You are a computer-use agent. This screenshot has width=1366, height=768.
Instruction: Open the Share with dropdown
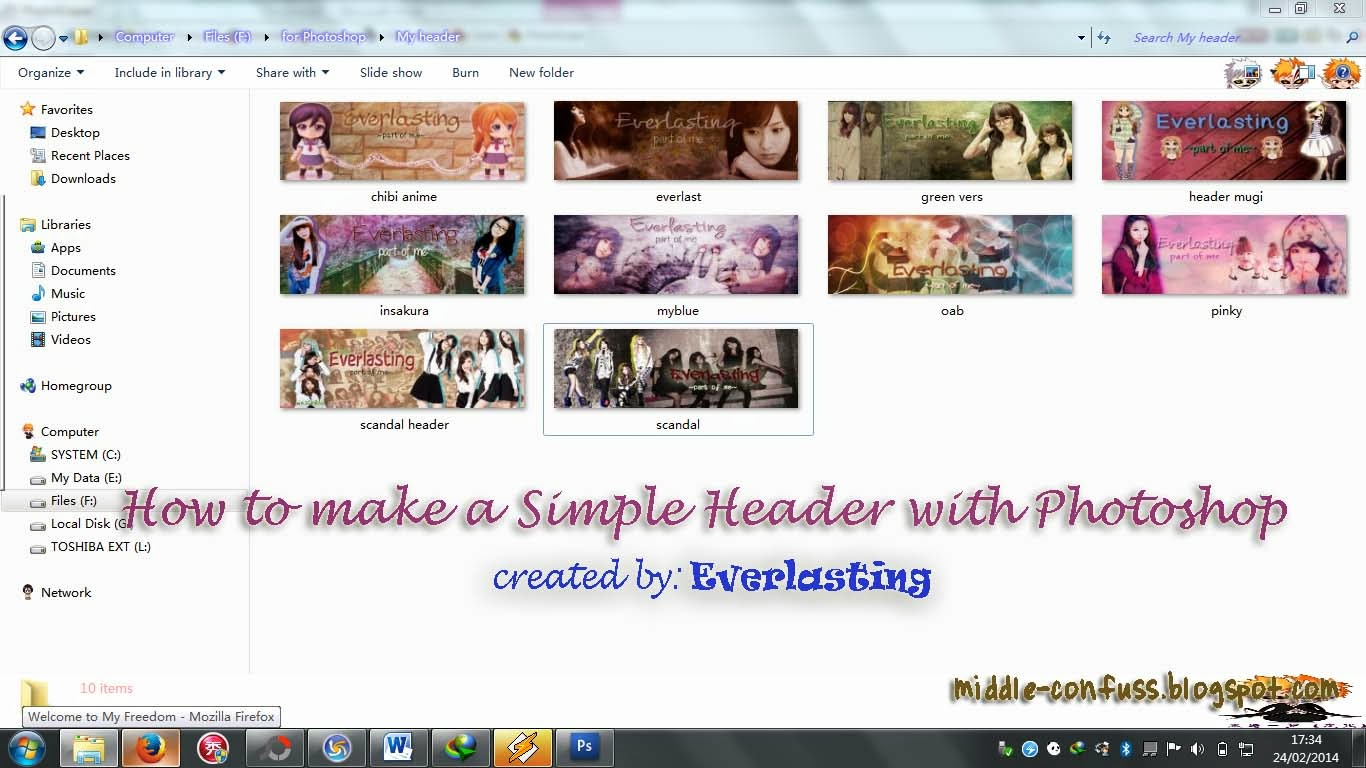(291, 72)
